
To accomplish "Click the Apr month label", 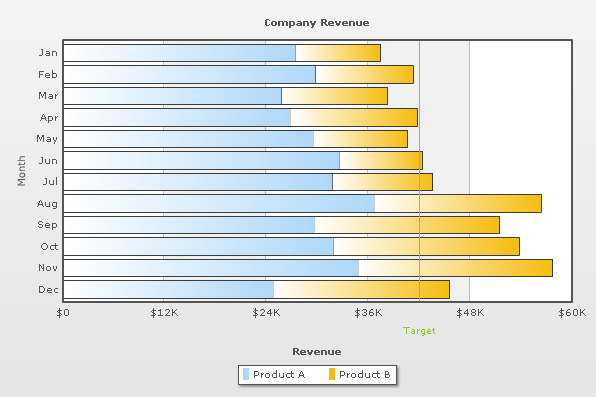I will [x=49, y=118].
